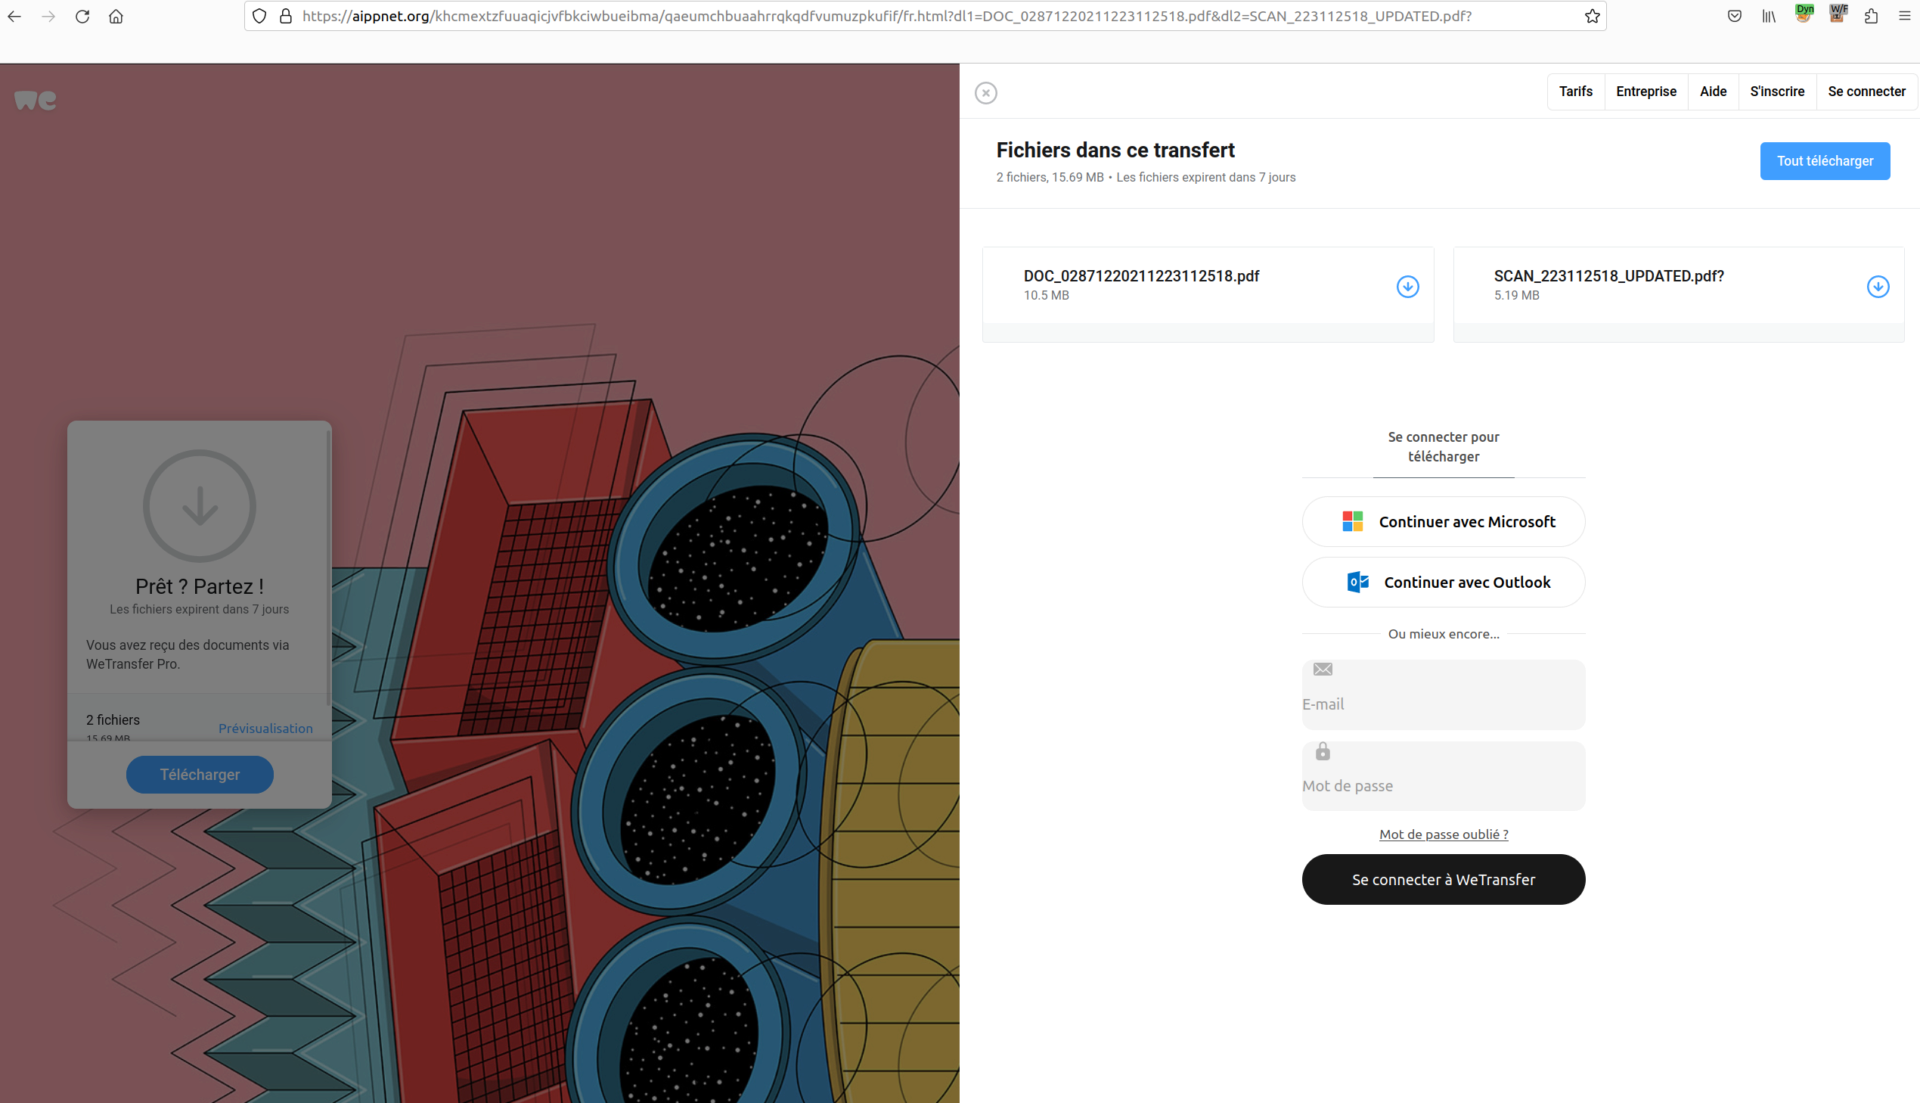Click the lock icon above password
Image resolution: width=1920 pixels, height=1103 pixels.
1322,751
